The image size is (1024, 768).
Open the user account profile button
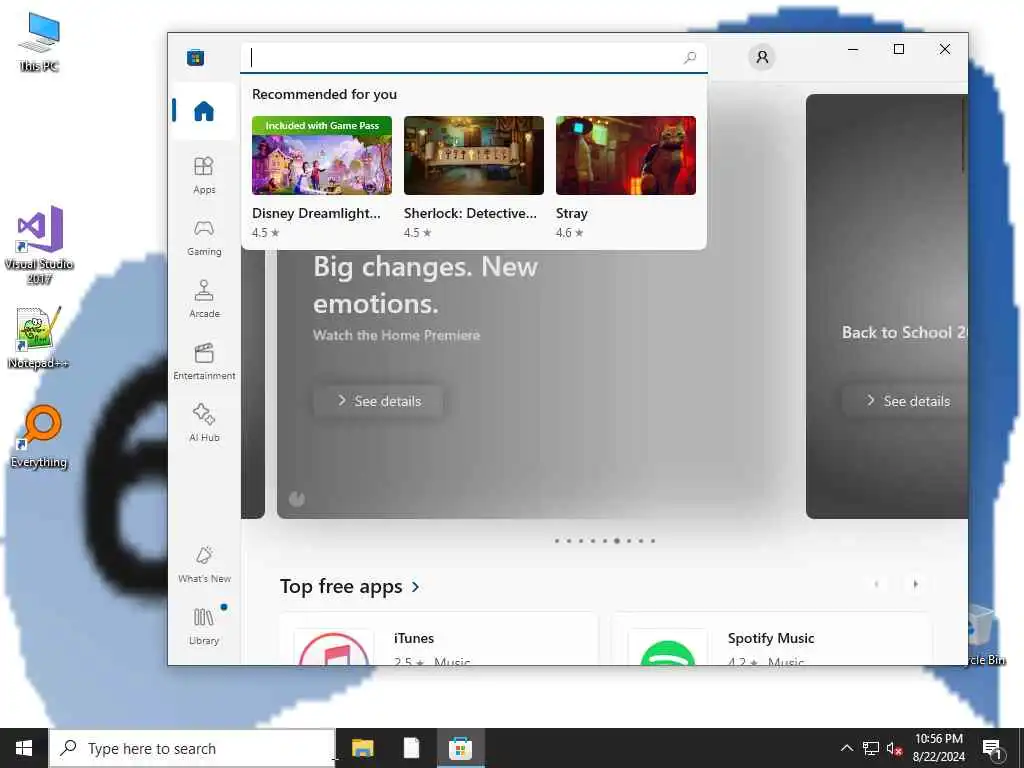click(761, 57)
